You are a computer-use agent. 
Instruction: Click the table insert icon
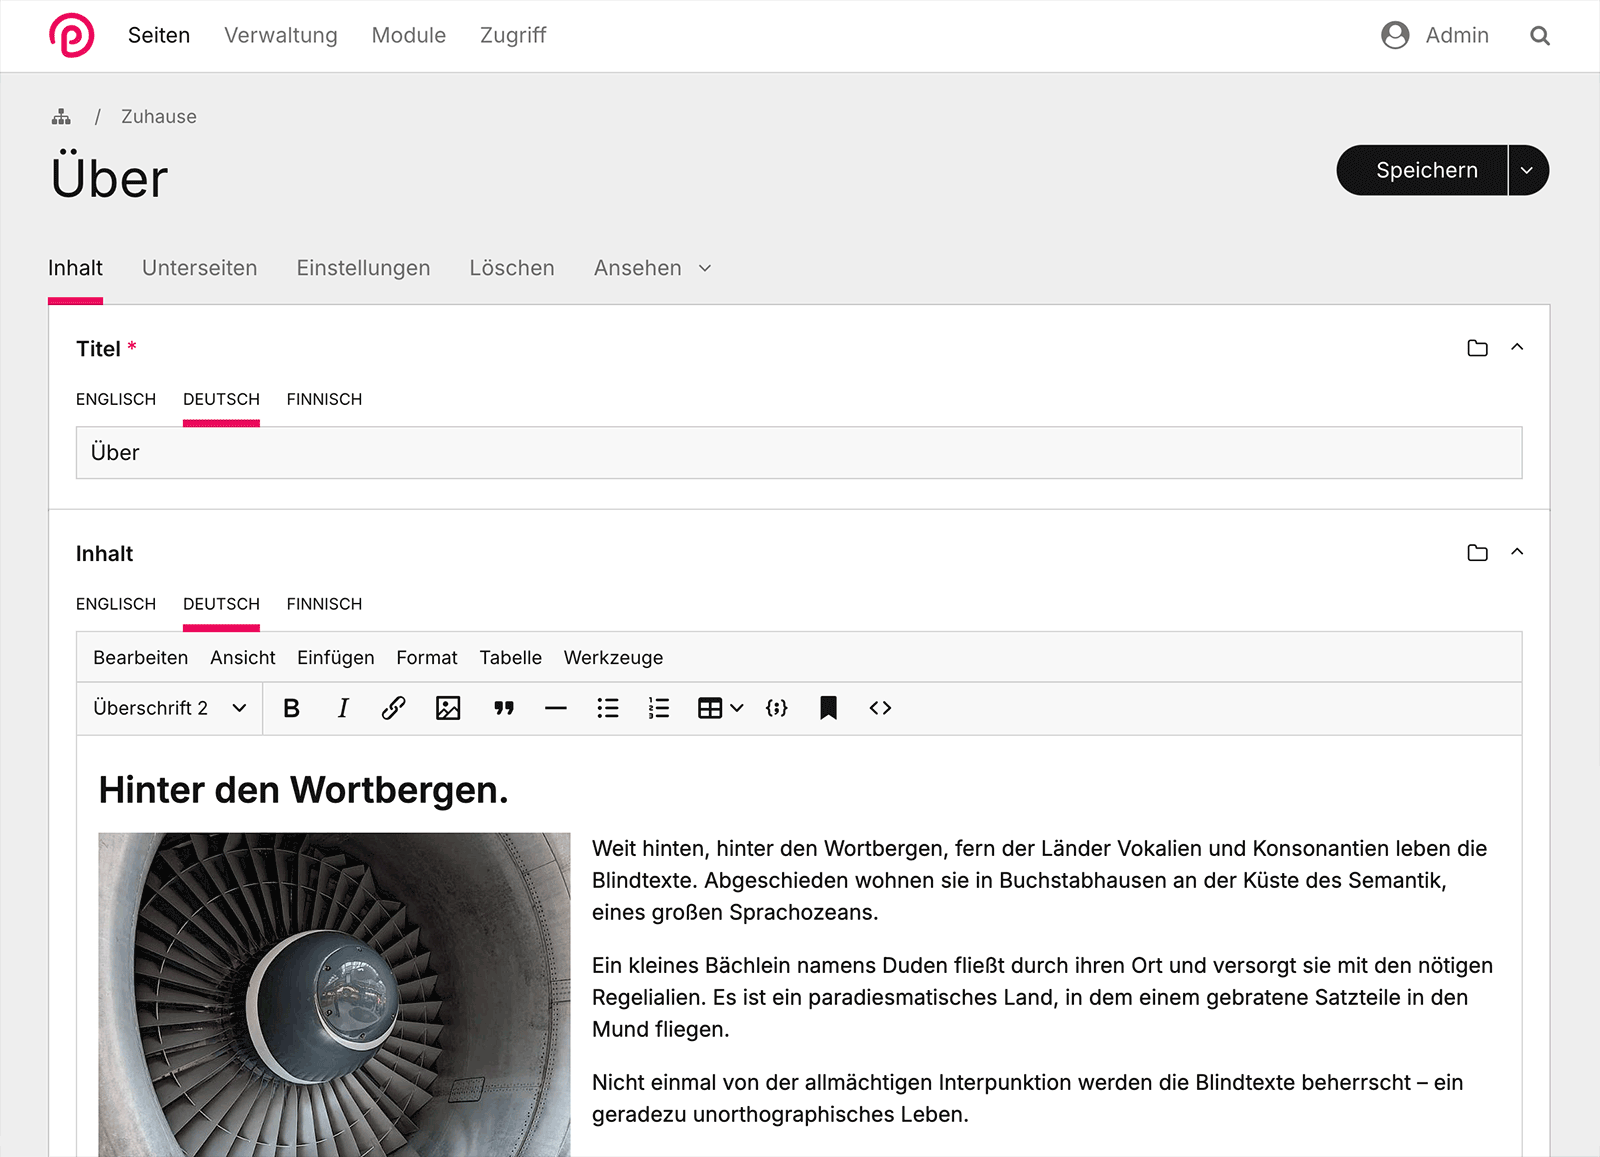[710, 708]
